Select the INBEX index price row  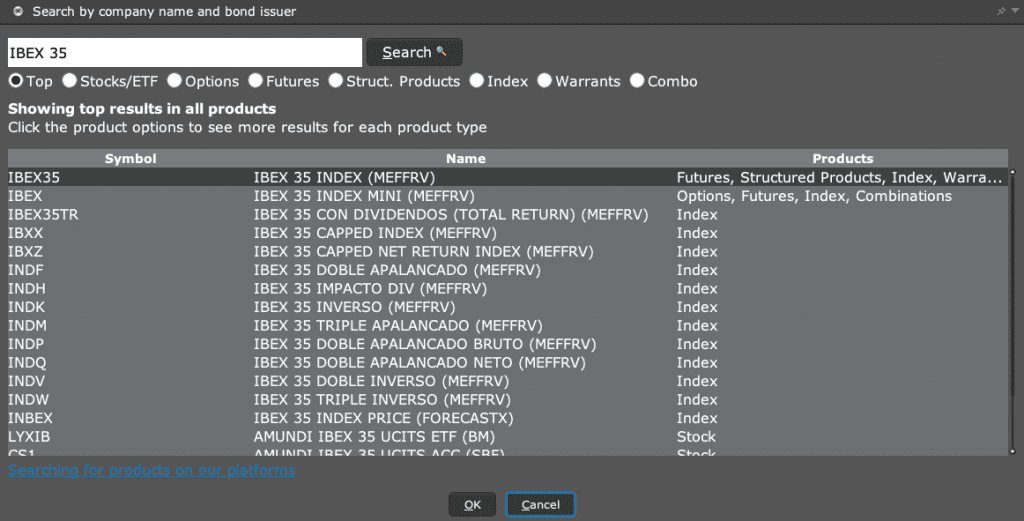tap(508, 418)
